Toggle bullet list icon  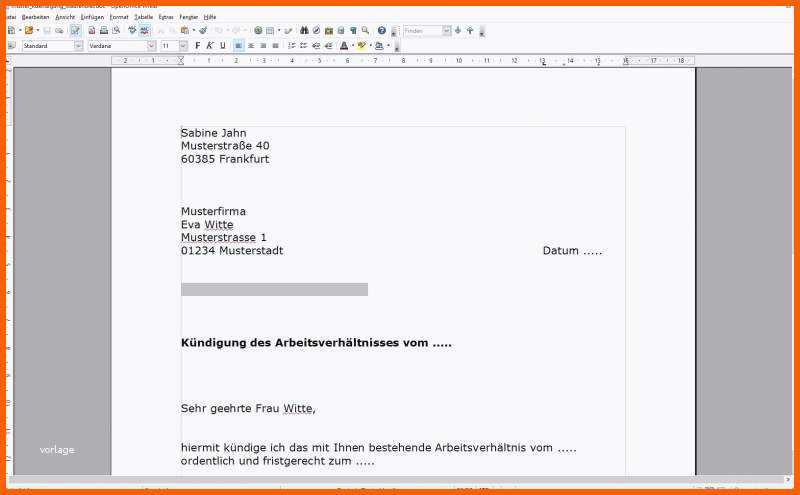(x=304, y=46)
